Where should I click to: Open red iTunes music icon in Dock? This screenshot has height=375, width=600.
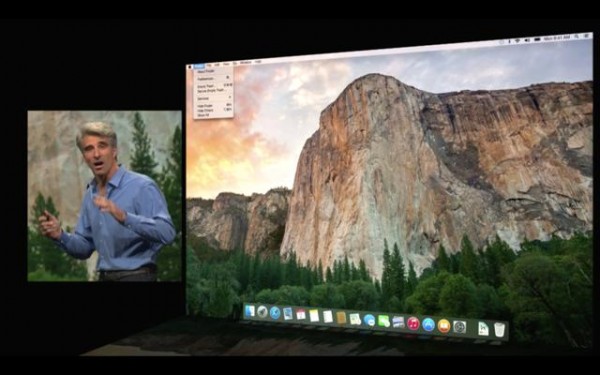413,323
